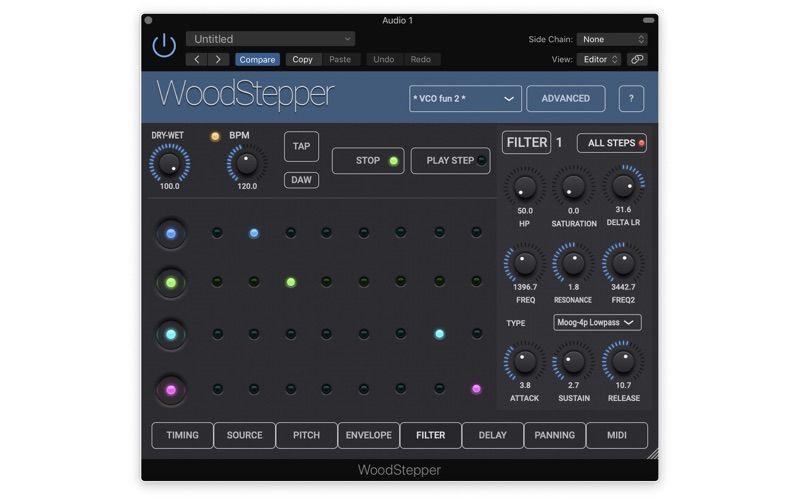Click the FILTER header button
Screen dimensions: 800x500
527,142
